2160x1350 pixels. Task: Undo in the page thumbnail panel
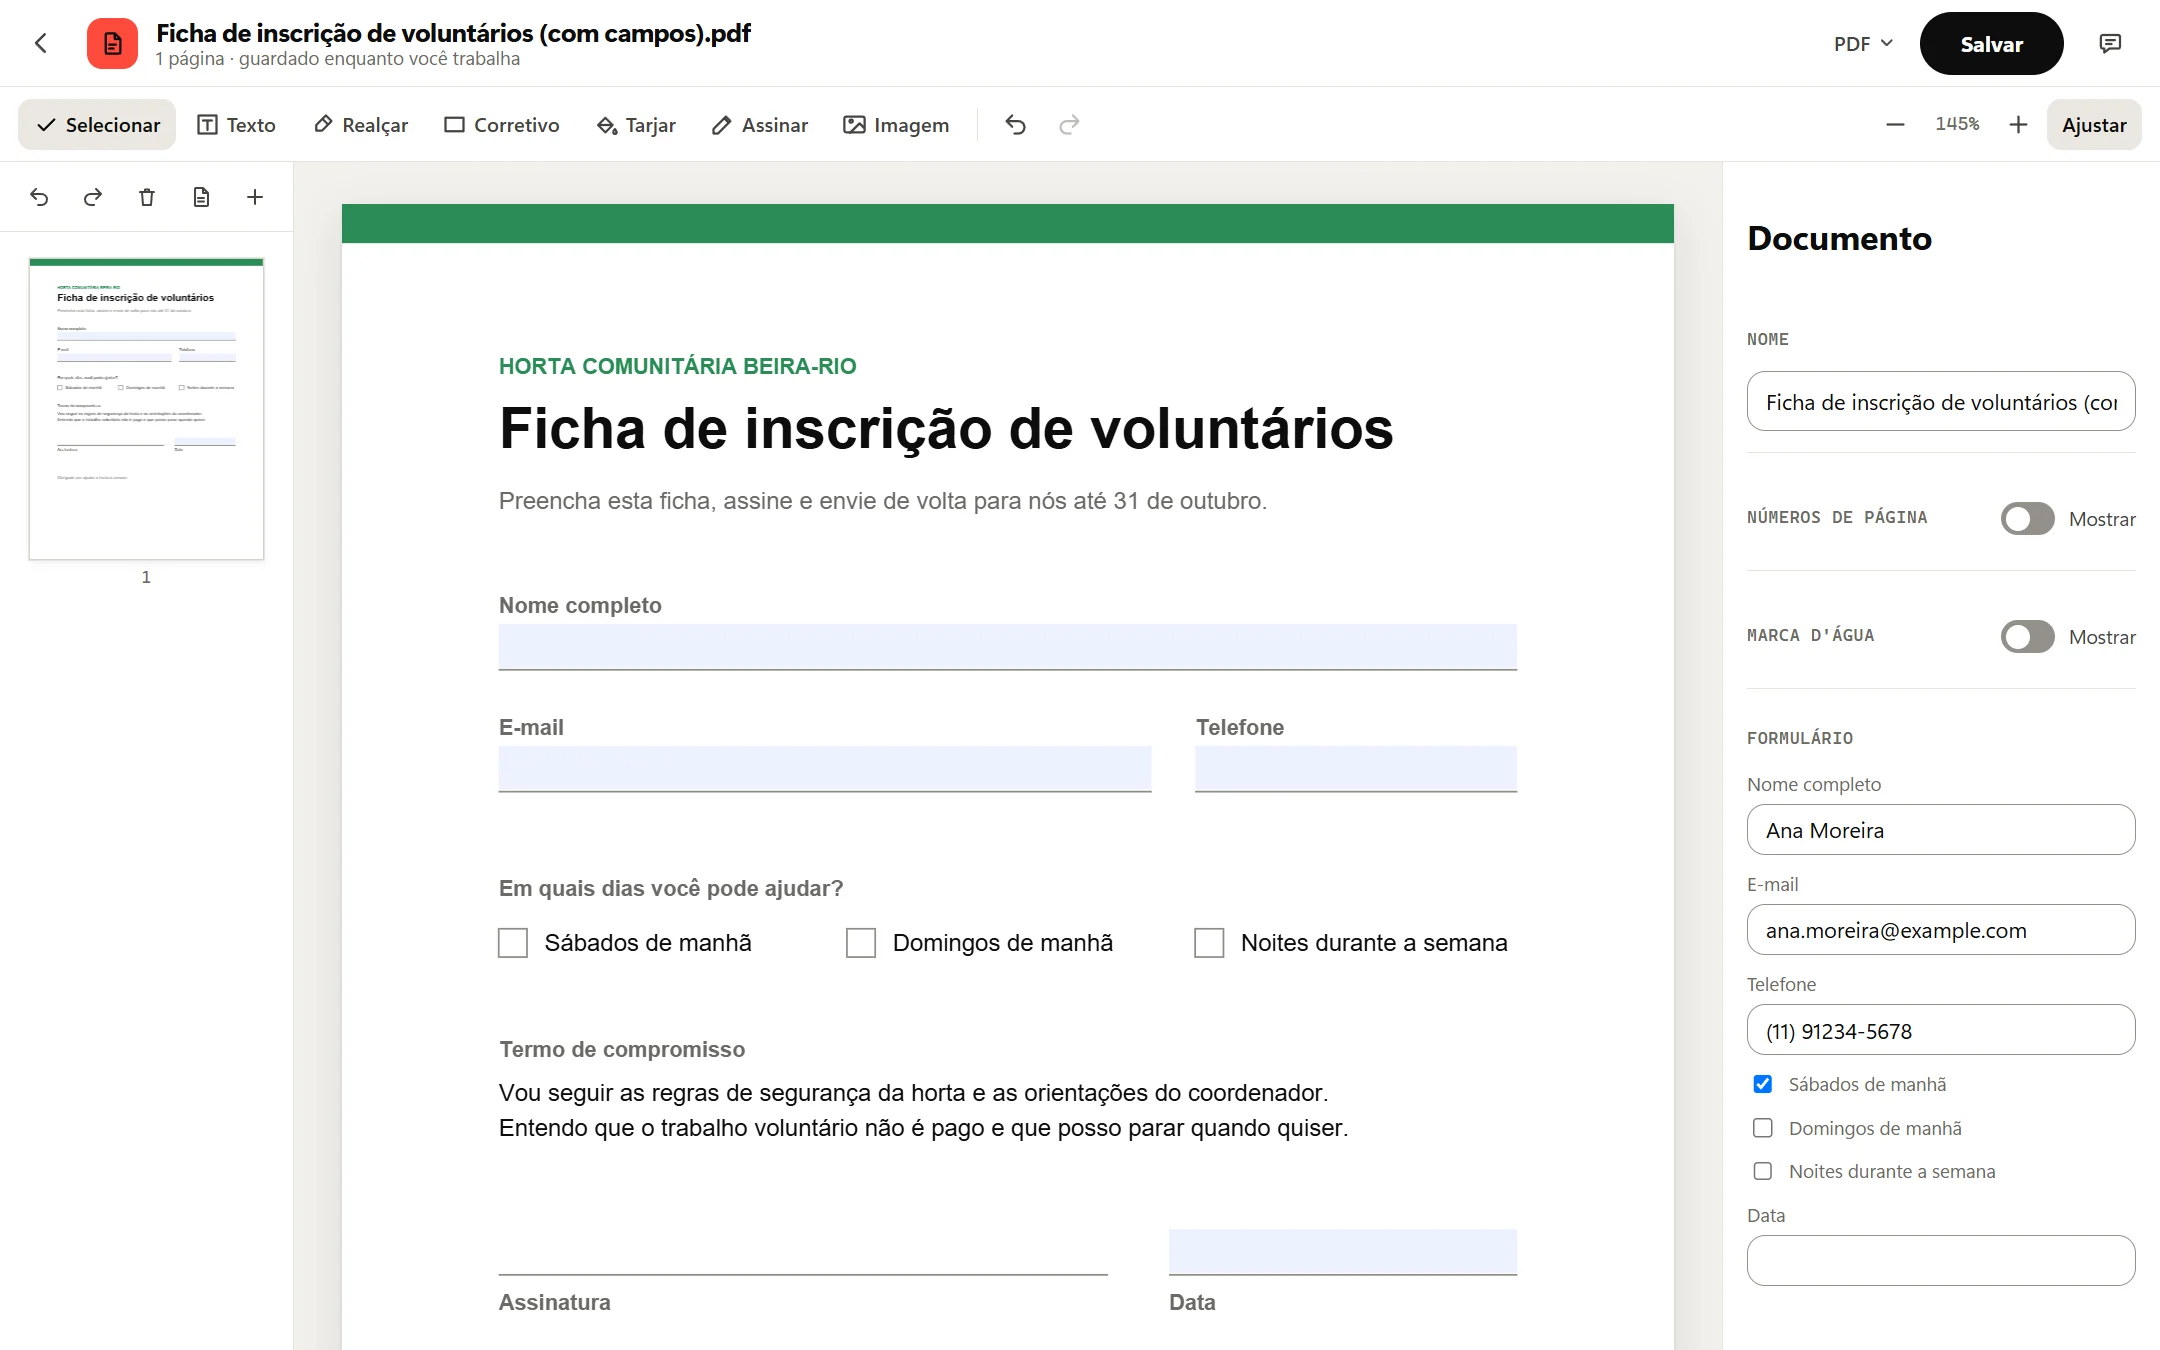(39, 197)
